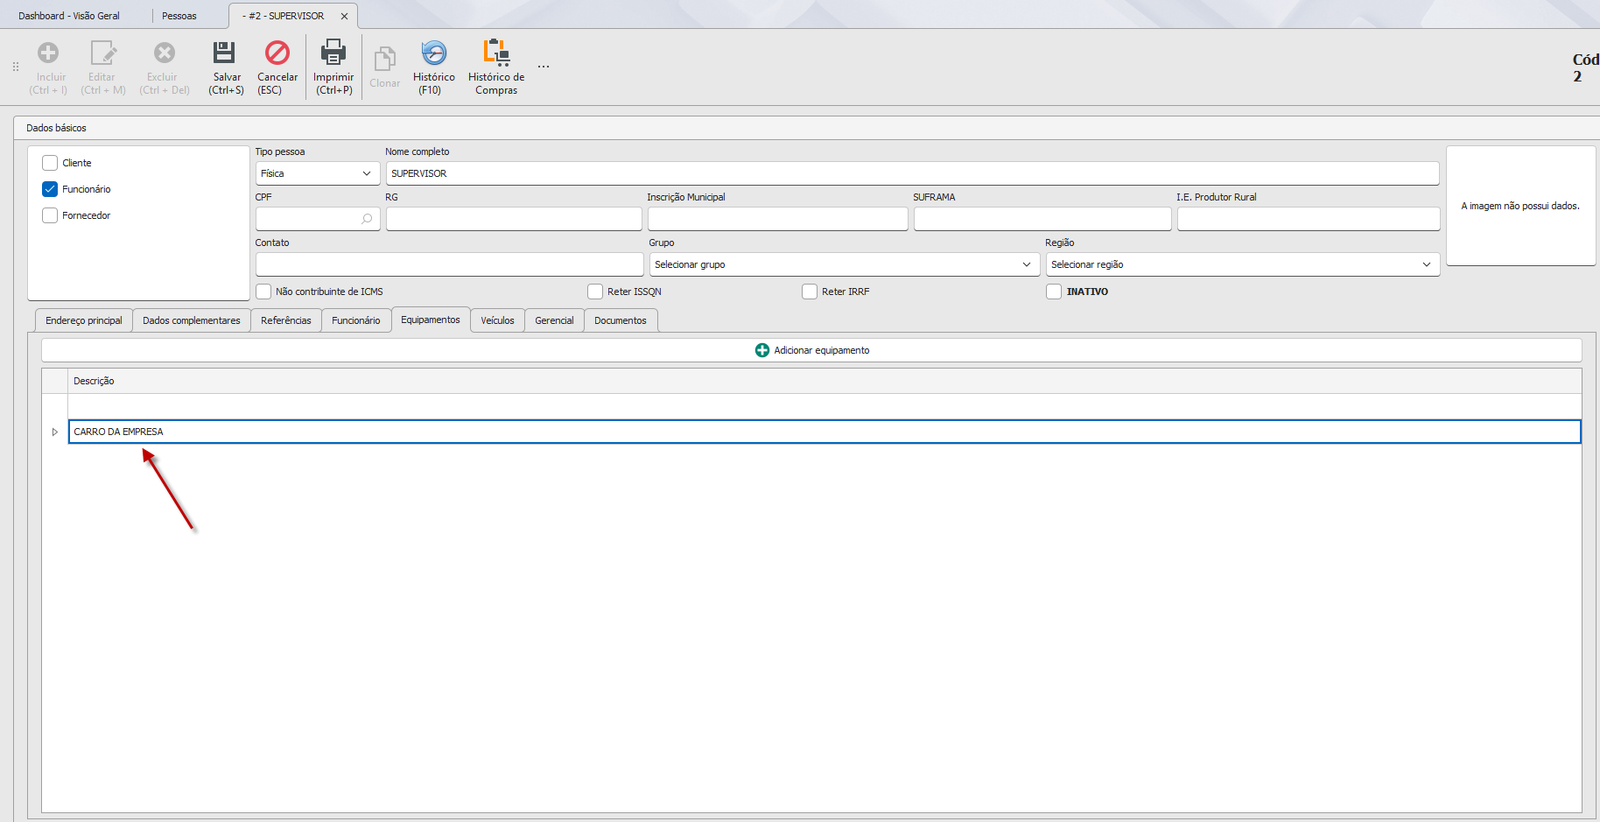Switch to the Veículos tab
Viewport: 1600px width, 822px height.
point(497,320)
